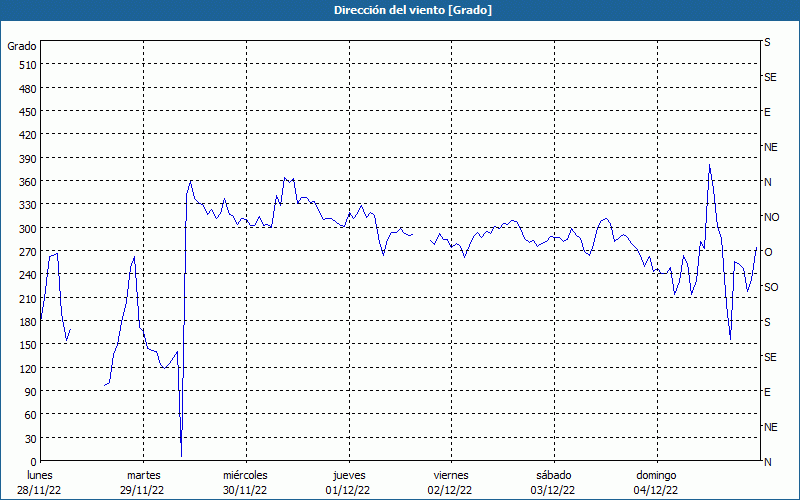Click the chart title 'Dirección del viento [Grado]'

[x=413, y=10]
